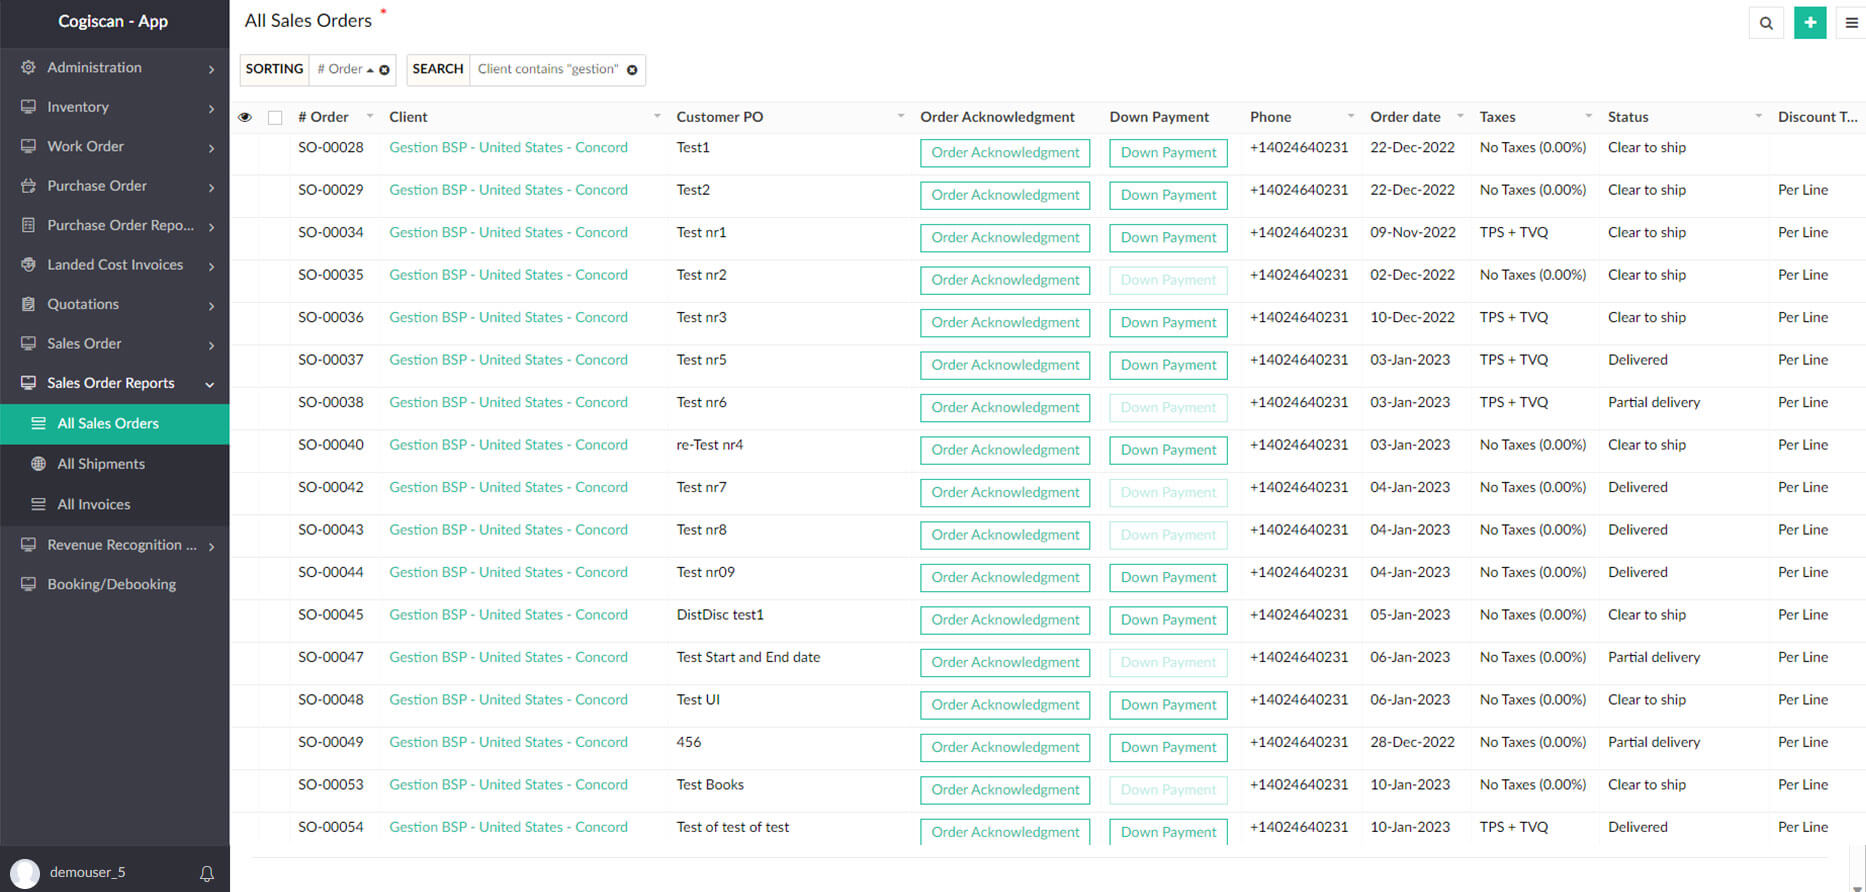
Task: Toggle the eye column visibility icon
Action: (245, 118)
